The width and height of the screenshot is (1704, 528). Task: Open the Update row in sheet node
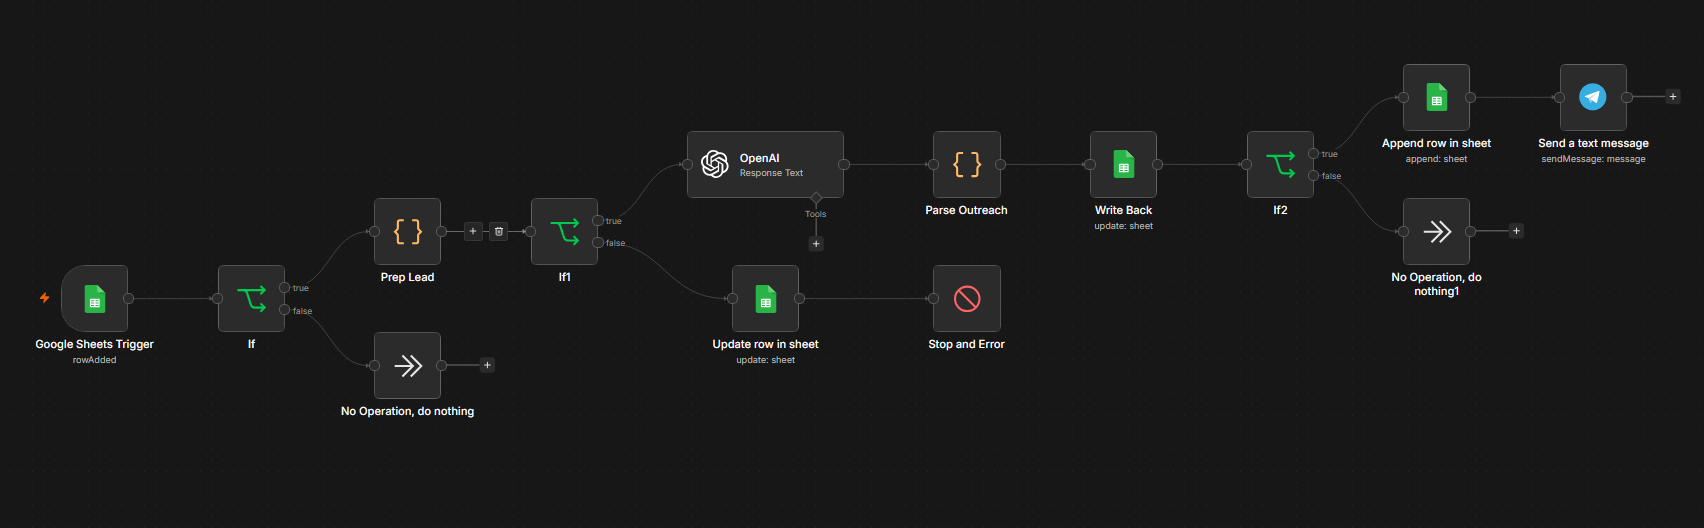pyautogui.click(x=765, y=298)
